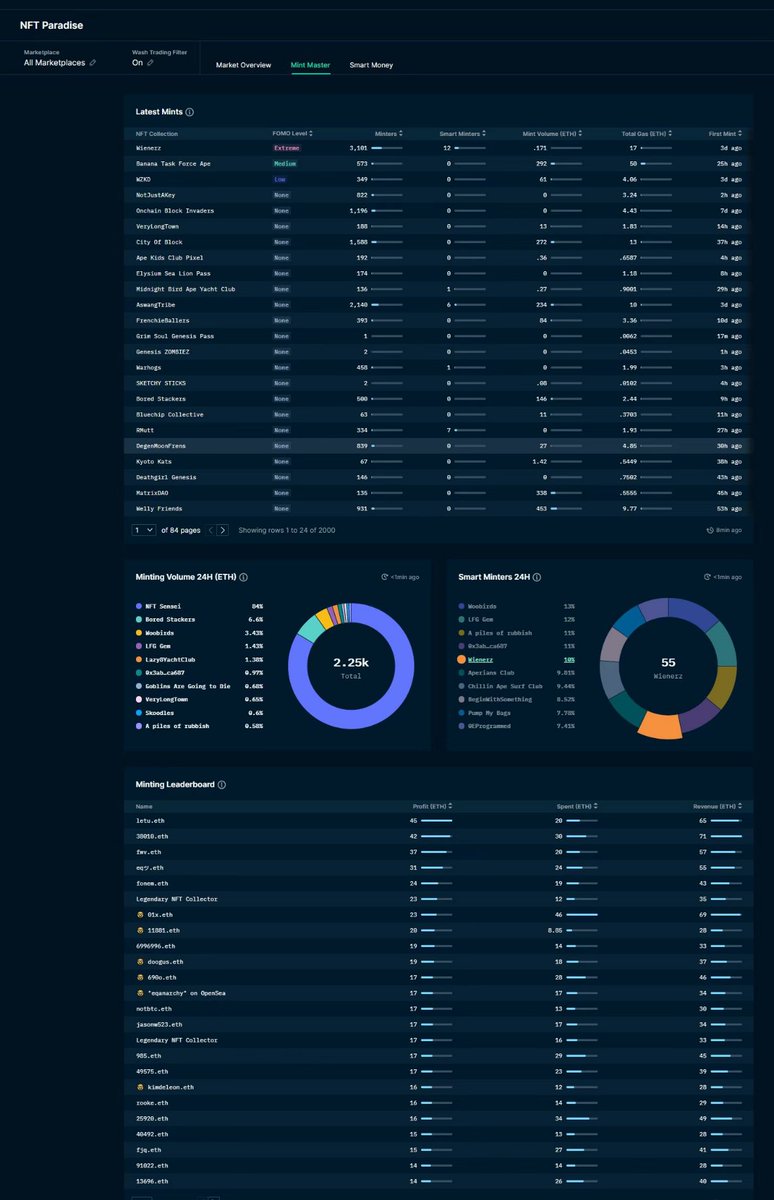
Task: Refresh Latest Mints via 8min ago icon
Action: (x=710, y=530)
